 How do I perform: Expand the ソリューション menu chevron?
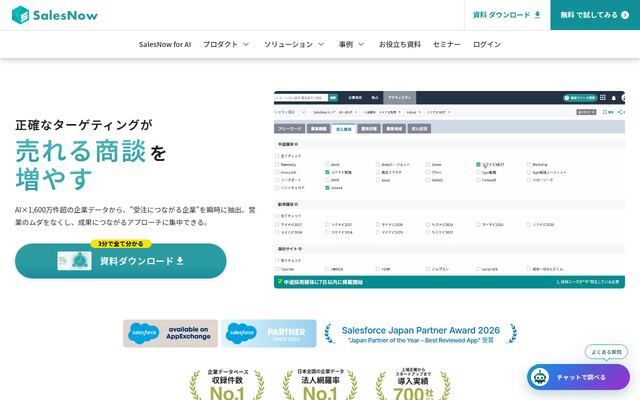coord(321,44)
